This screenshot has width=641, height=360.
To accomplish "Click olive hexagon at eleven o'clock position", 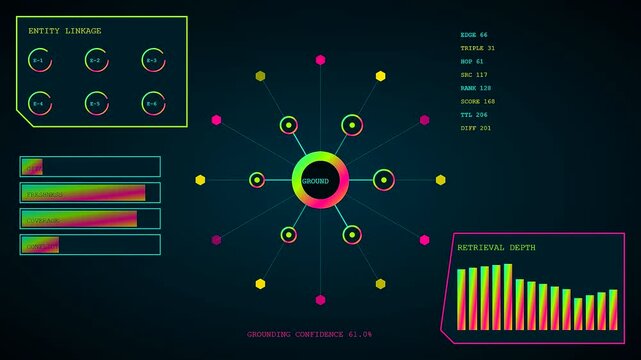I will click(x=260, y=76).
